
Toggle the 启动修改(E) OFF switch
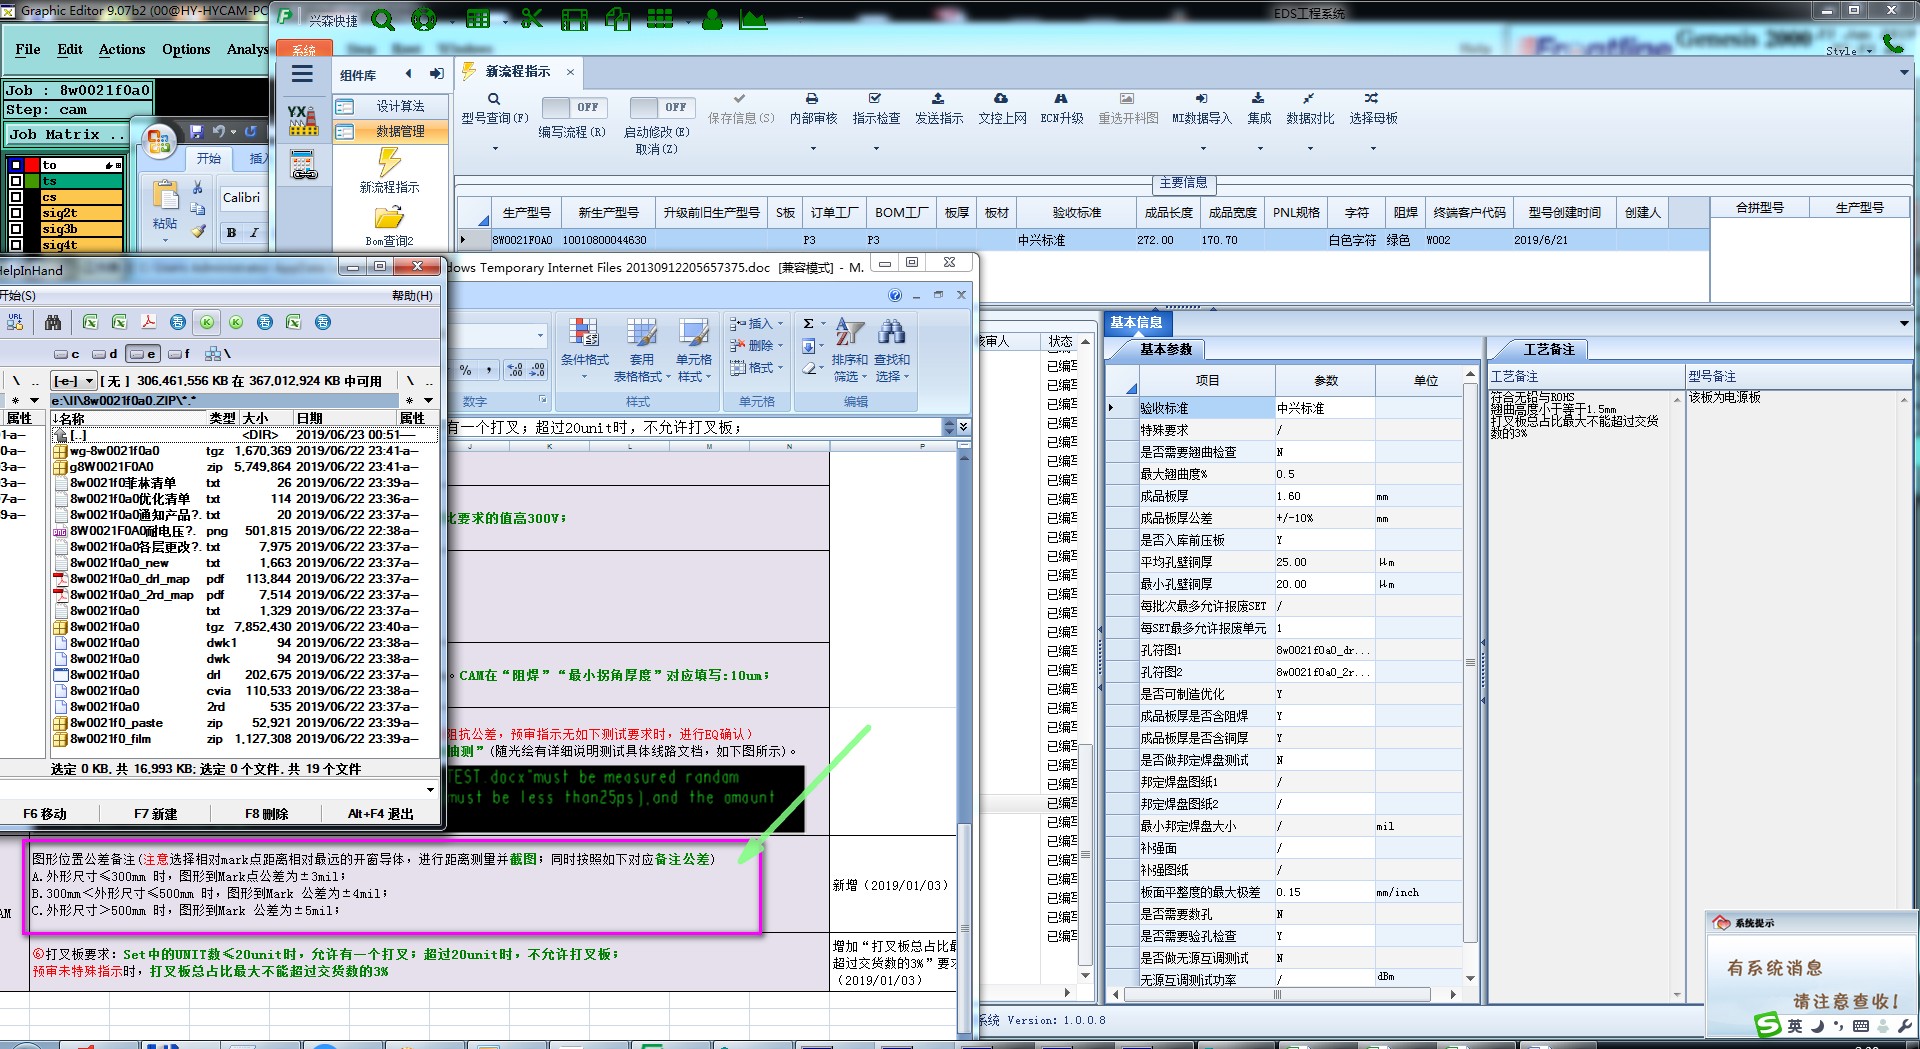(662, 107)
